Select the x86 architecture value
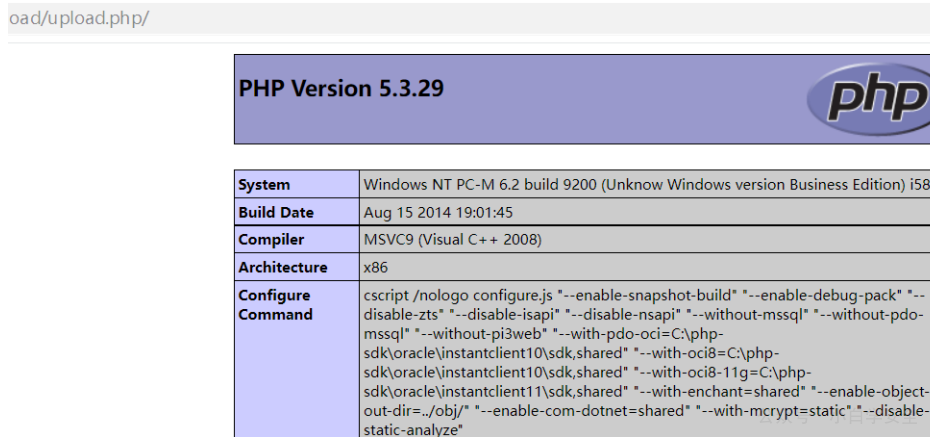The height and width of the screenshot is (437, 930). (376, 267)
